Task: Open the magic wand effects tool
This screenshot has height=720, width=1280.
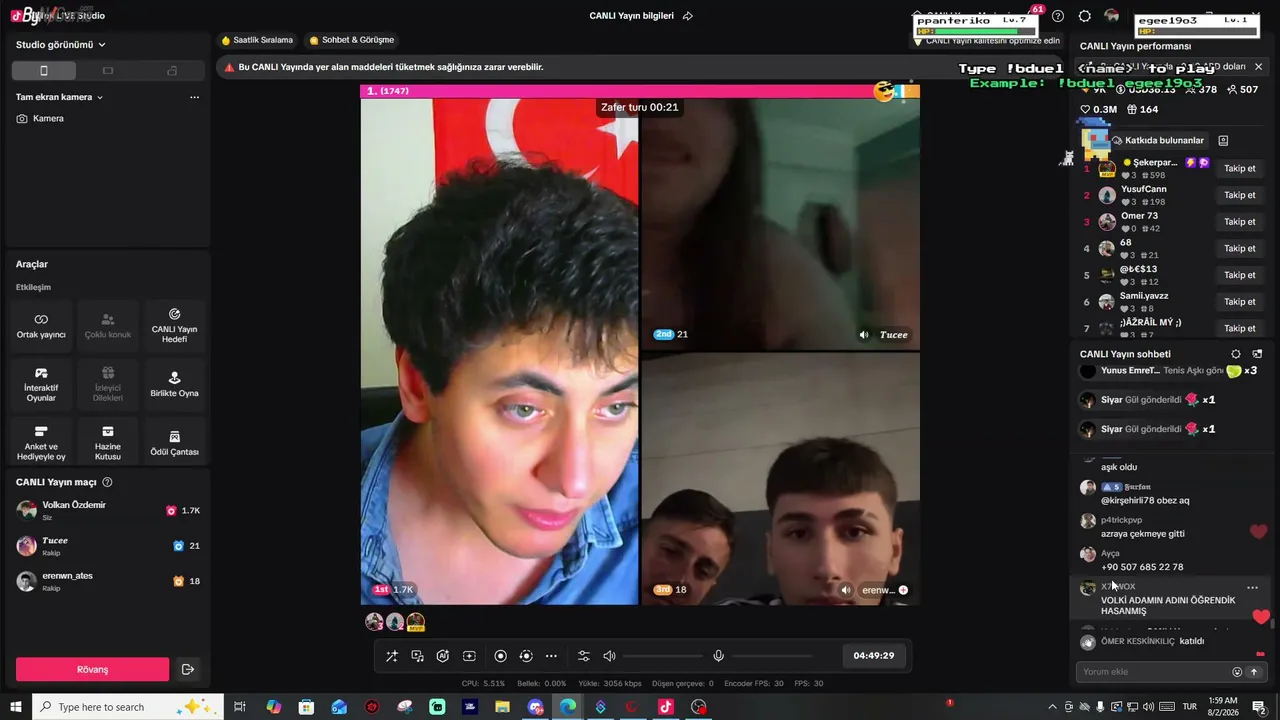Action: (392, 656)
